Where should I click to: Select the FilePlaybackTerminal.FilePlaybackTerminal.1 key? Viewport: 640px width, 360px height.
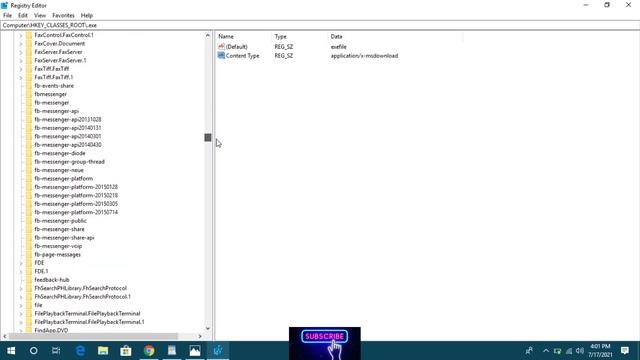(x=89, y=322)
